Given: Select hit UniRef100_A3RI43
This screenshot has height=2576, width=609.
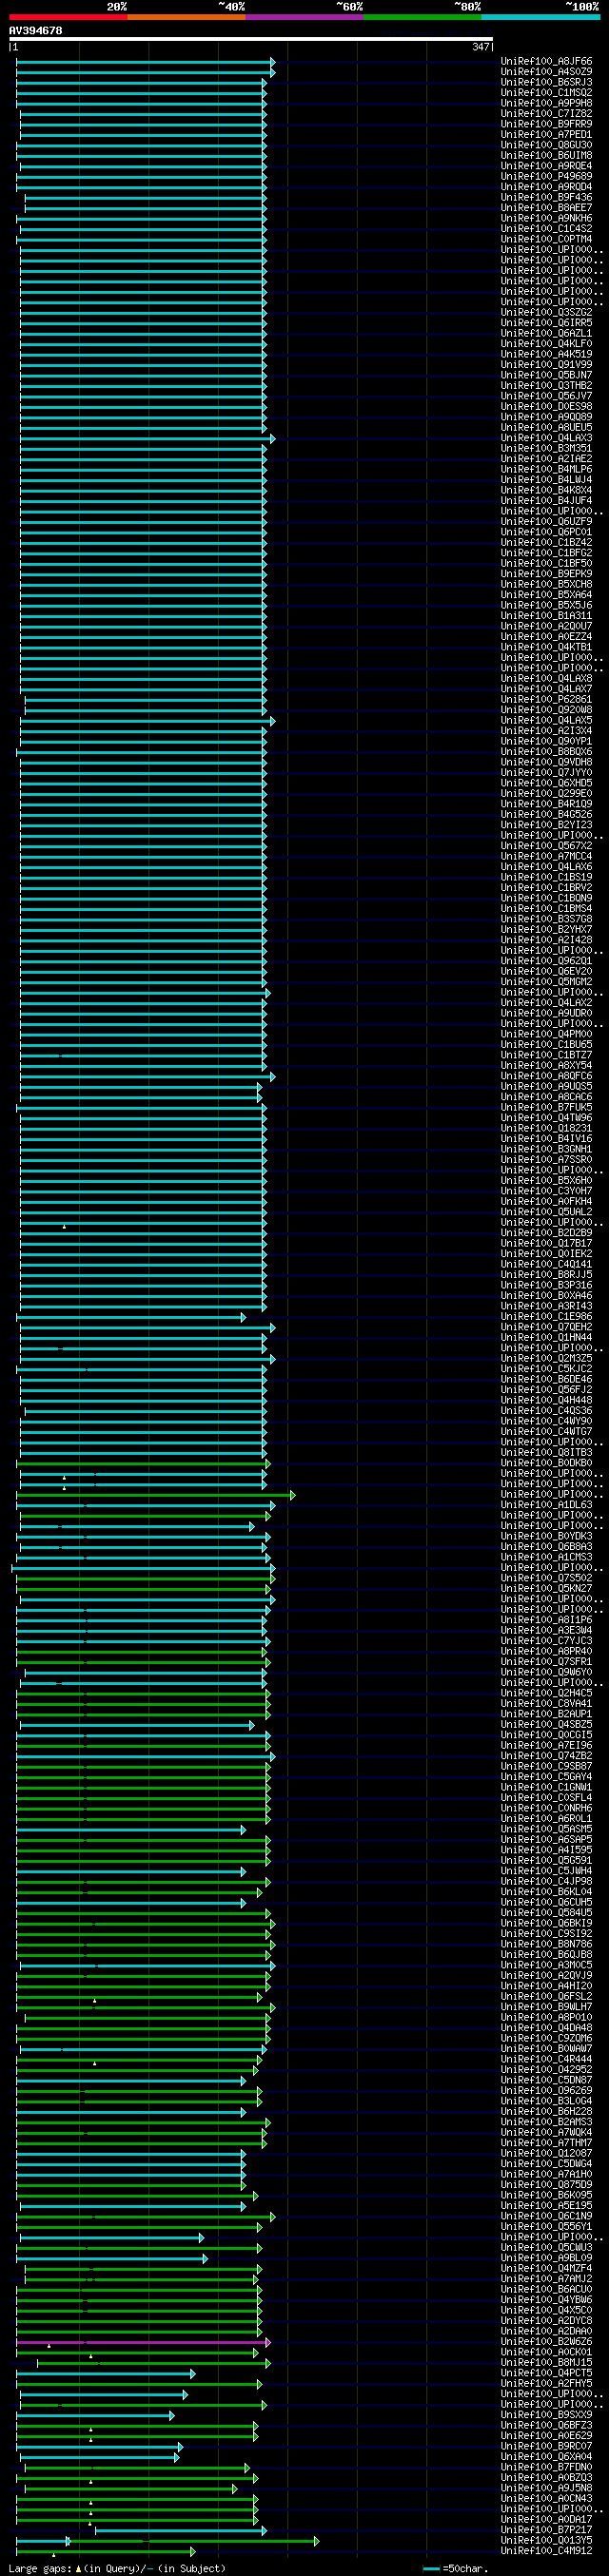Looking at the screenshot, I should (546, 1306).
